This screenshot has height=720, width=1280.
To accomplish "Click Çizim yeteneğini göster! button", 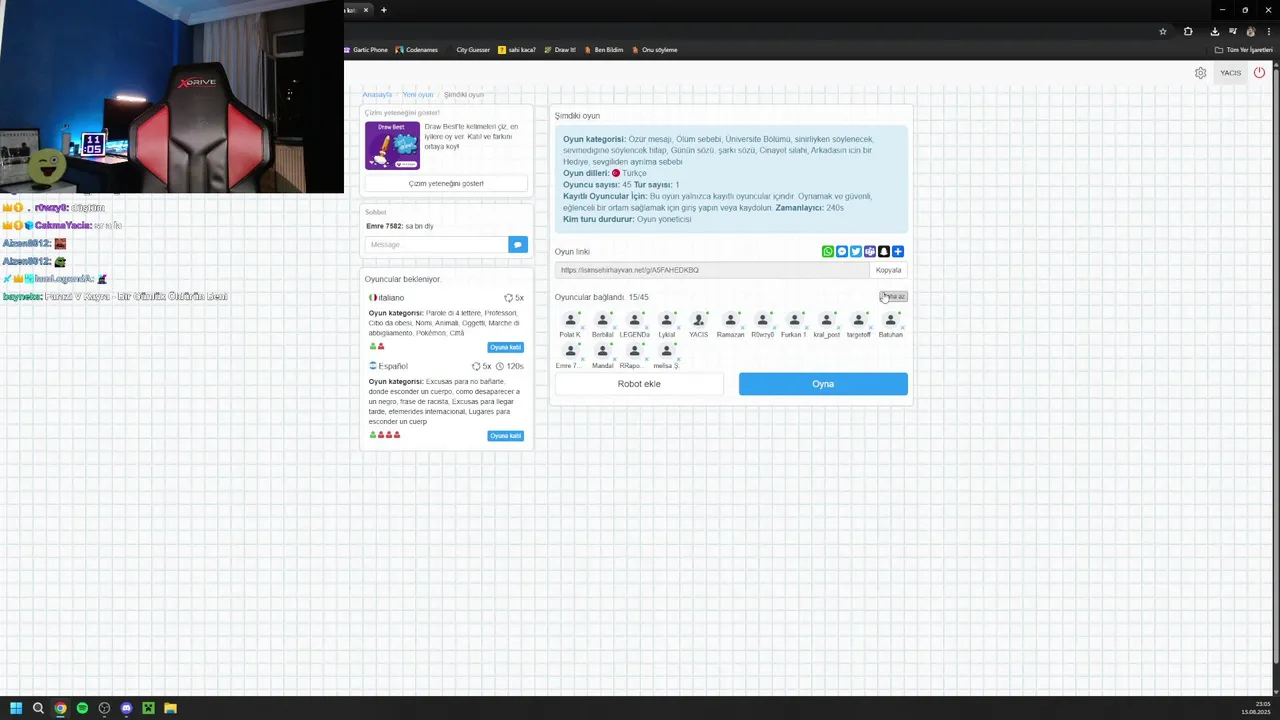I will pos(446,184).
